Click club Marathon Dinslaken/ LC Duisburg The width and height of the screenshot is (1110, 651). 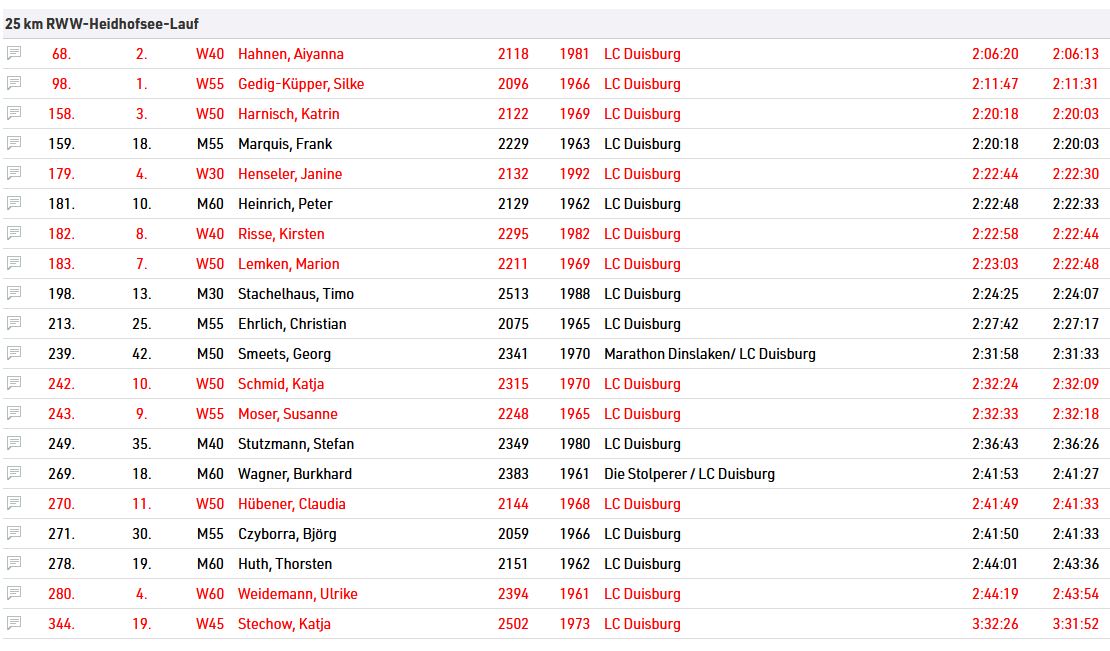(x=709, y=354)
